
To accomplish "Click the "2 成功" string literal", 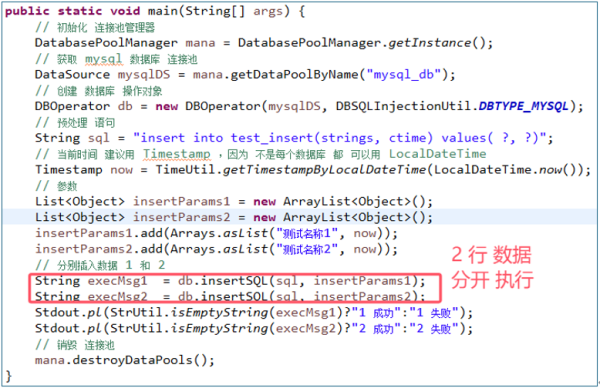I will [x=377, y=328].
